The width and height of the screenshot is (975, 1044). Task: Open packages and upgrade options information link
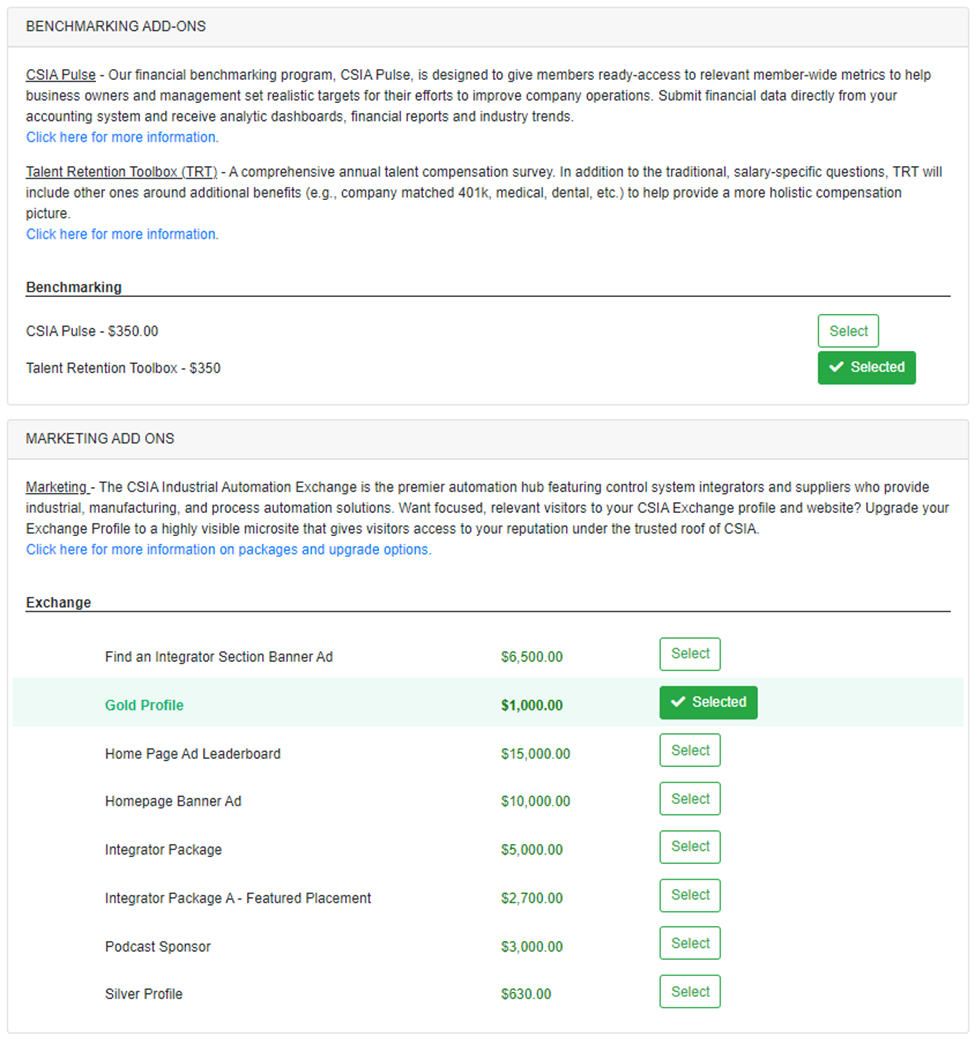pyautogui.click(x=228, y=549)
